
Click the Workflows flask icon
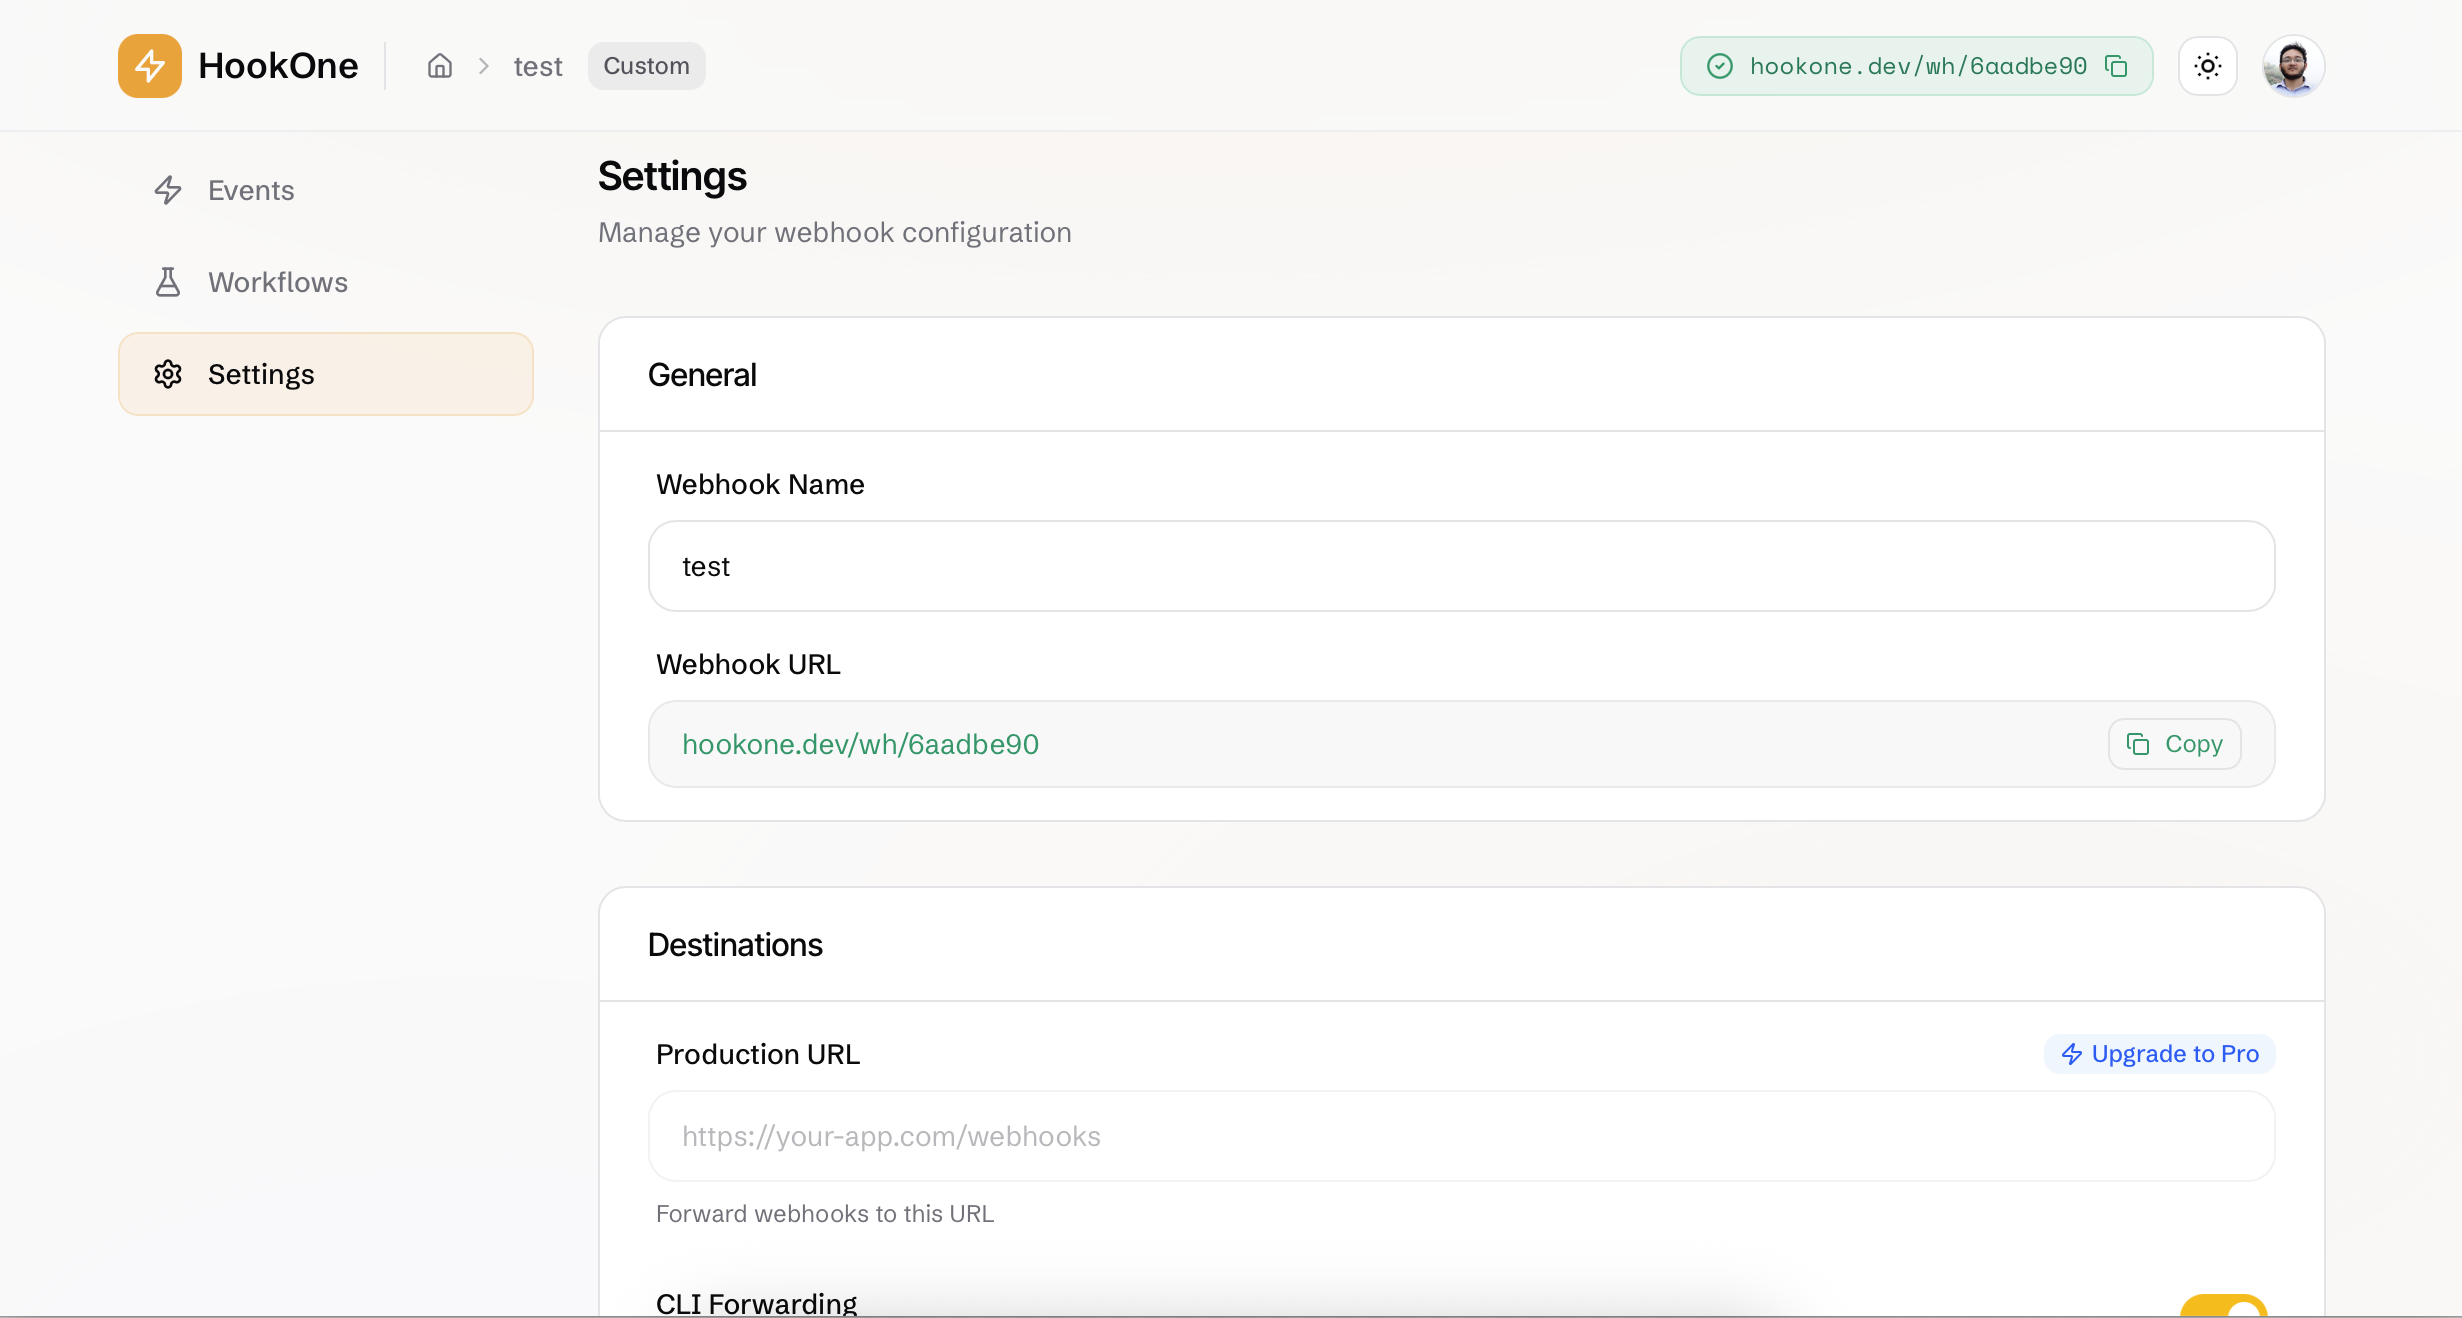pos(168,282)
